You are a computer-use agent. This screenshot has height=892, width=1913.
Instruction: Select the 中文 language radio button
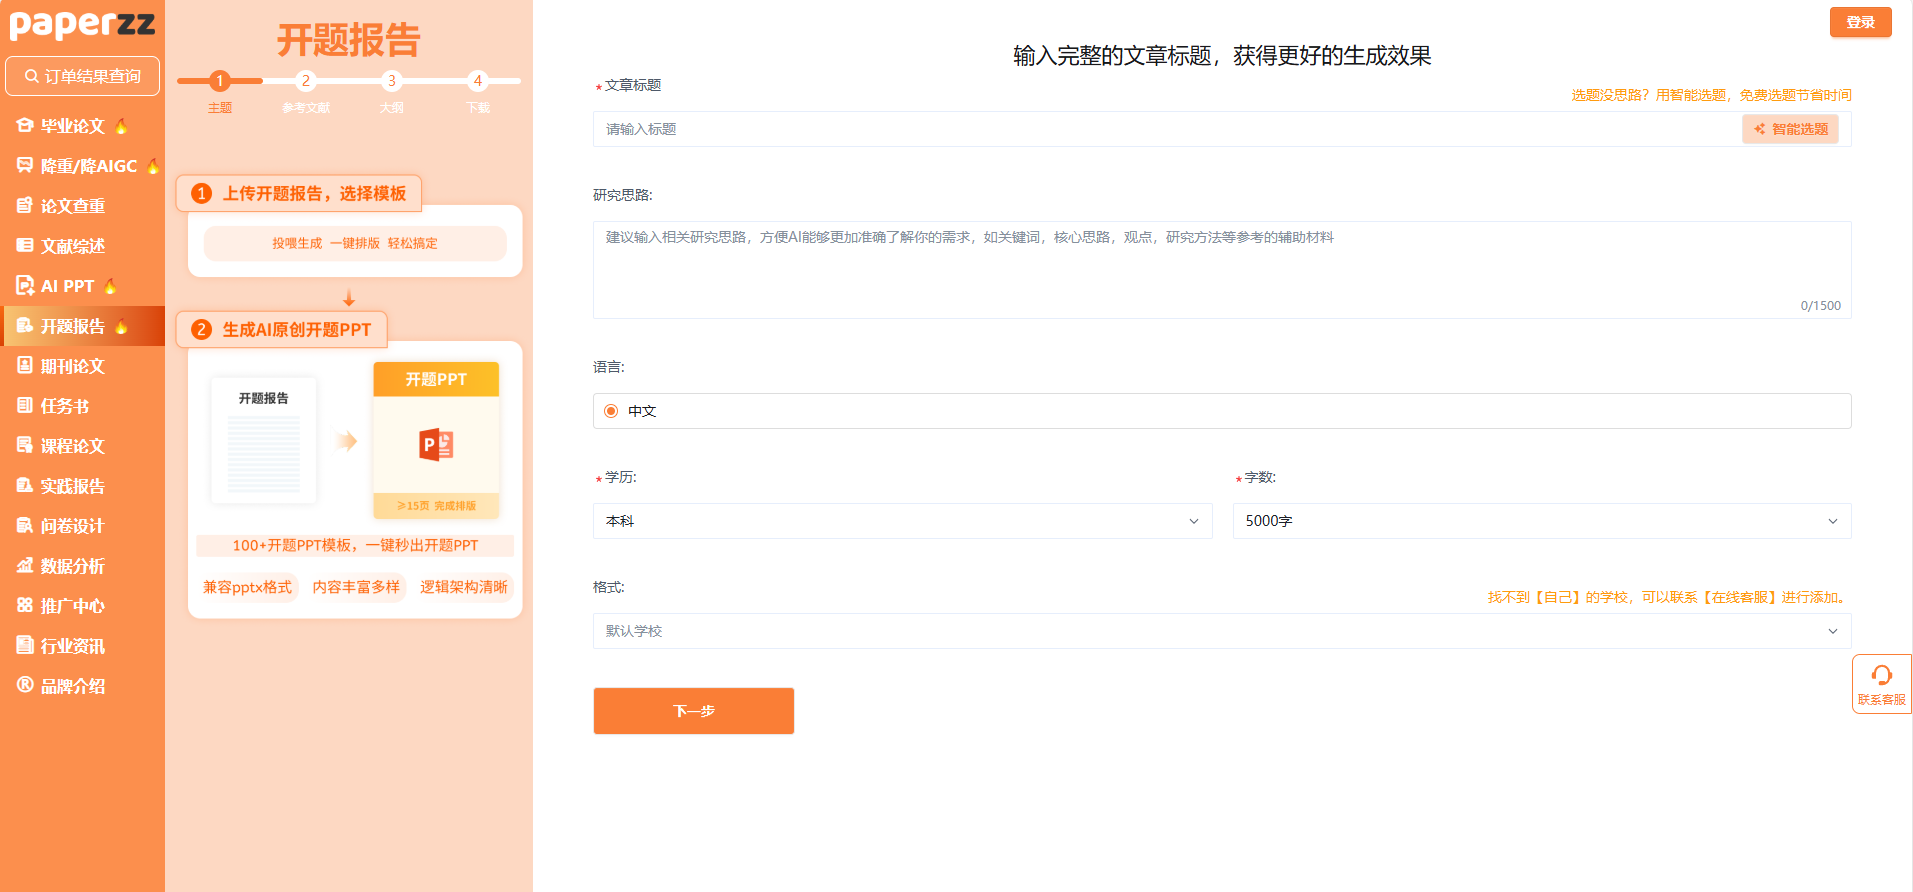(x=611, y=411)
